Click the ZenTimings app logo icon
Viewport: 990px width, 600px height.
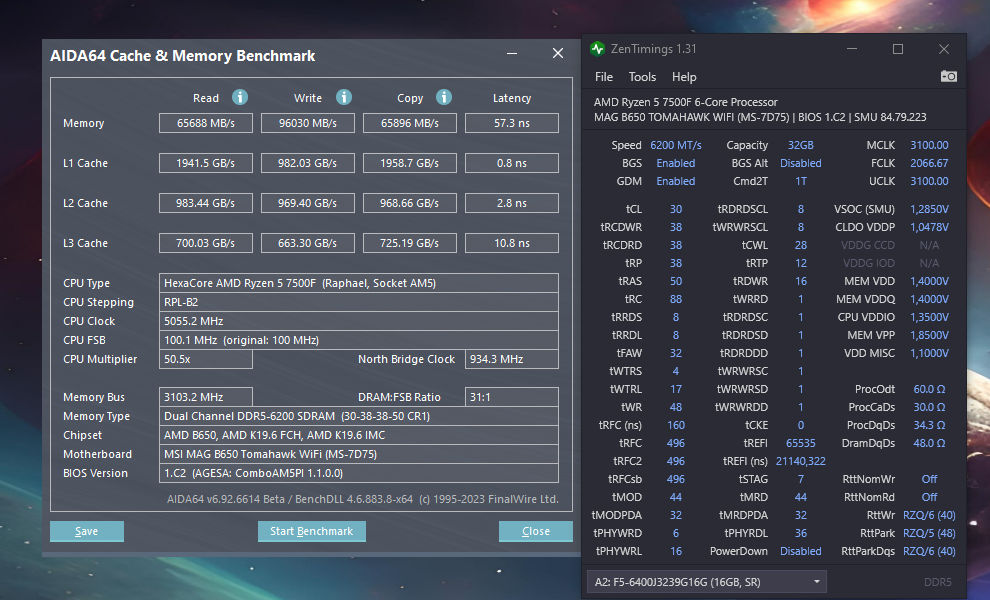597,49
